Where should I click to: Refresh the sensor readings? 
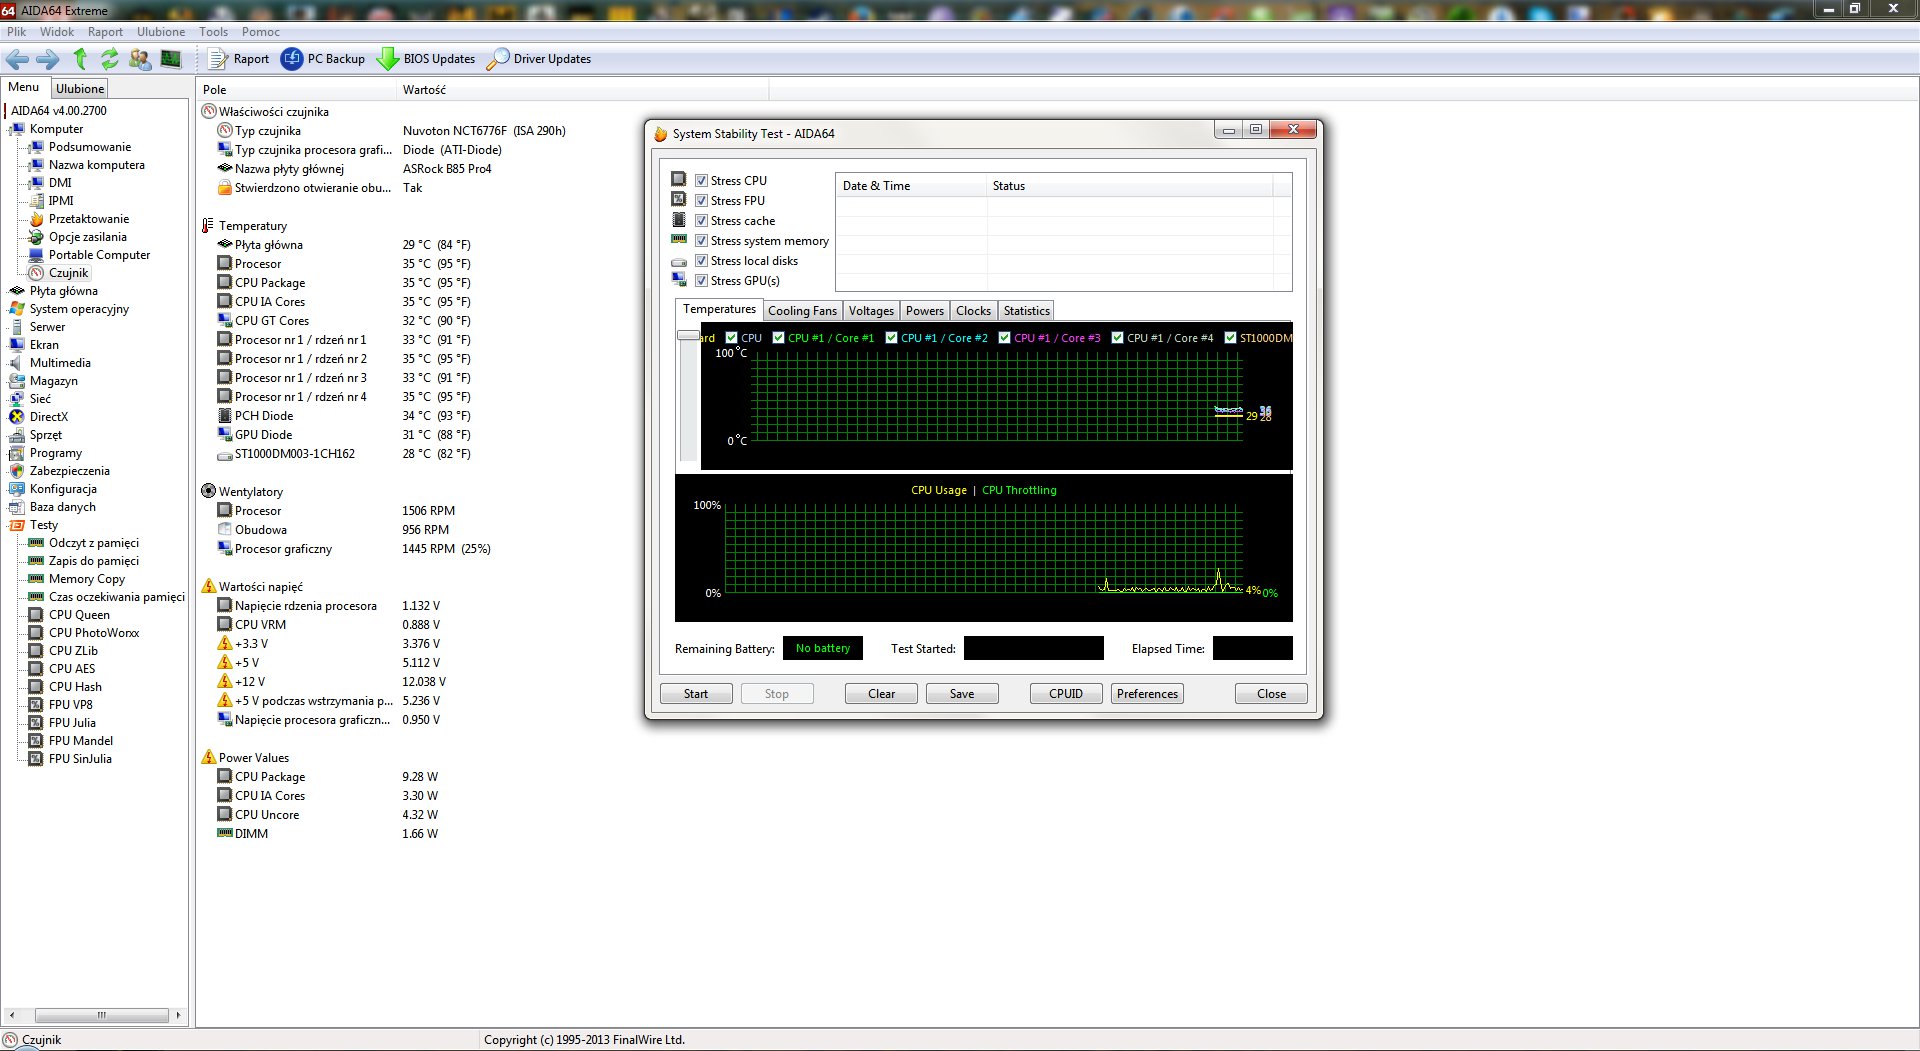[110, 59]
